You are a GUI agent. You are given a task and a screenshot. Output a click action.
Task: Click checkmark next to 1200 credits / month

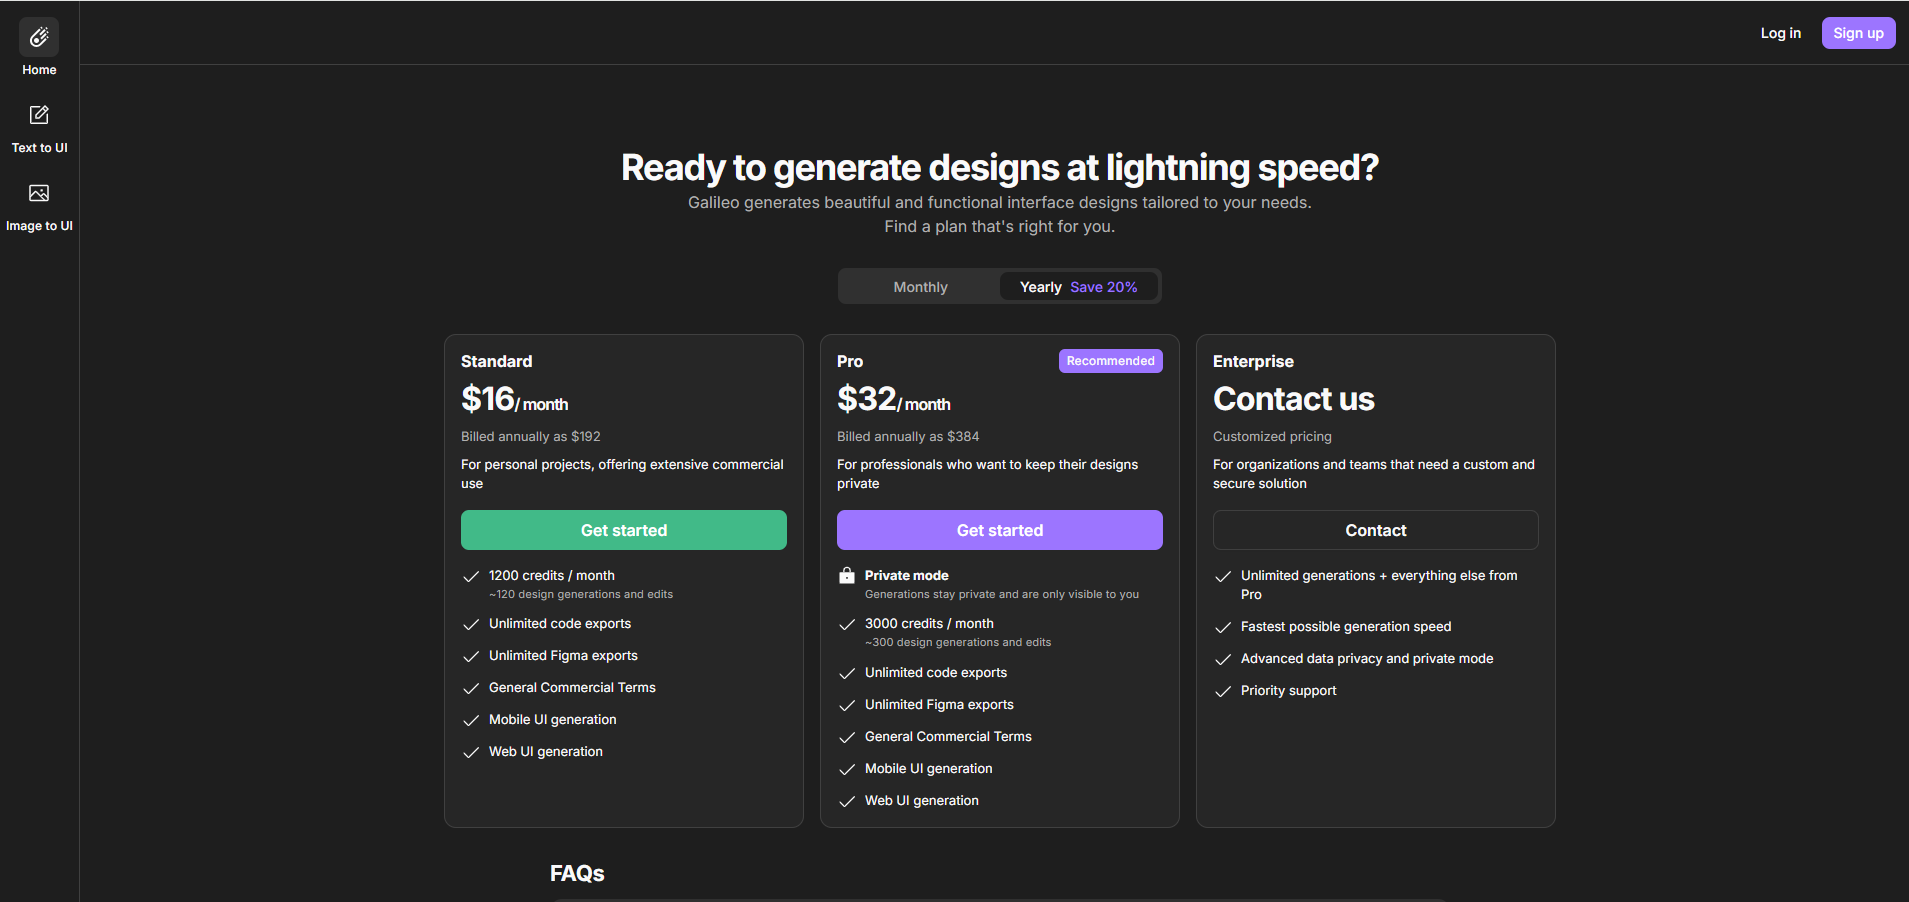(471, 577)
